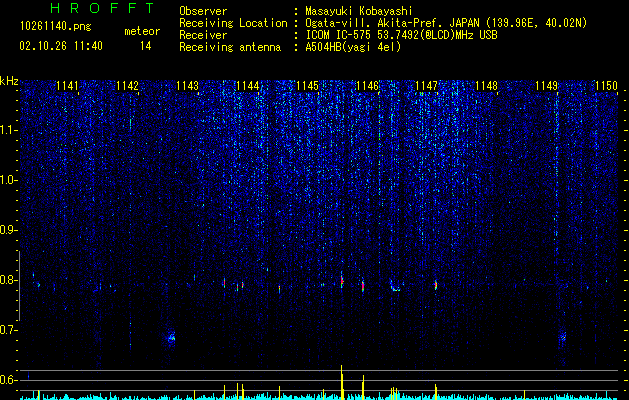Screen dimensions: 629x400
Task: Click the 1142 time marker
Action: point(127,86)
